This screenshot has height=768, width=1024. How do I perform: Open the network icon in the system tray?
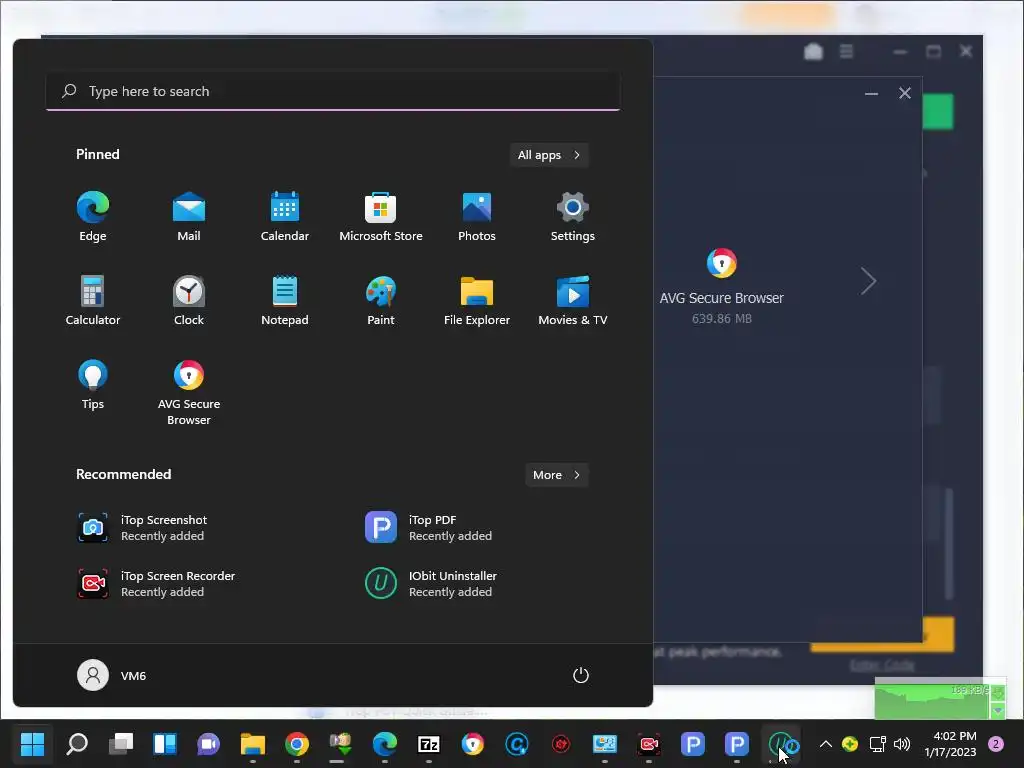pos(877,744)
